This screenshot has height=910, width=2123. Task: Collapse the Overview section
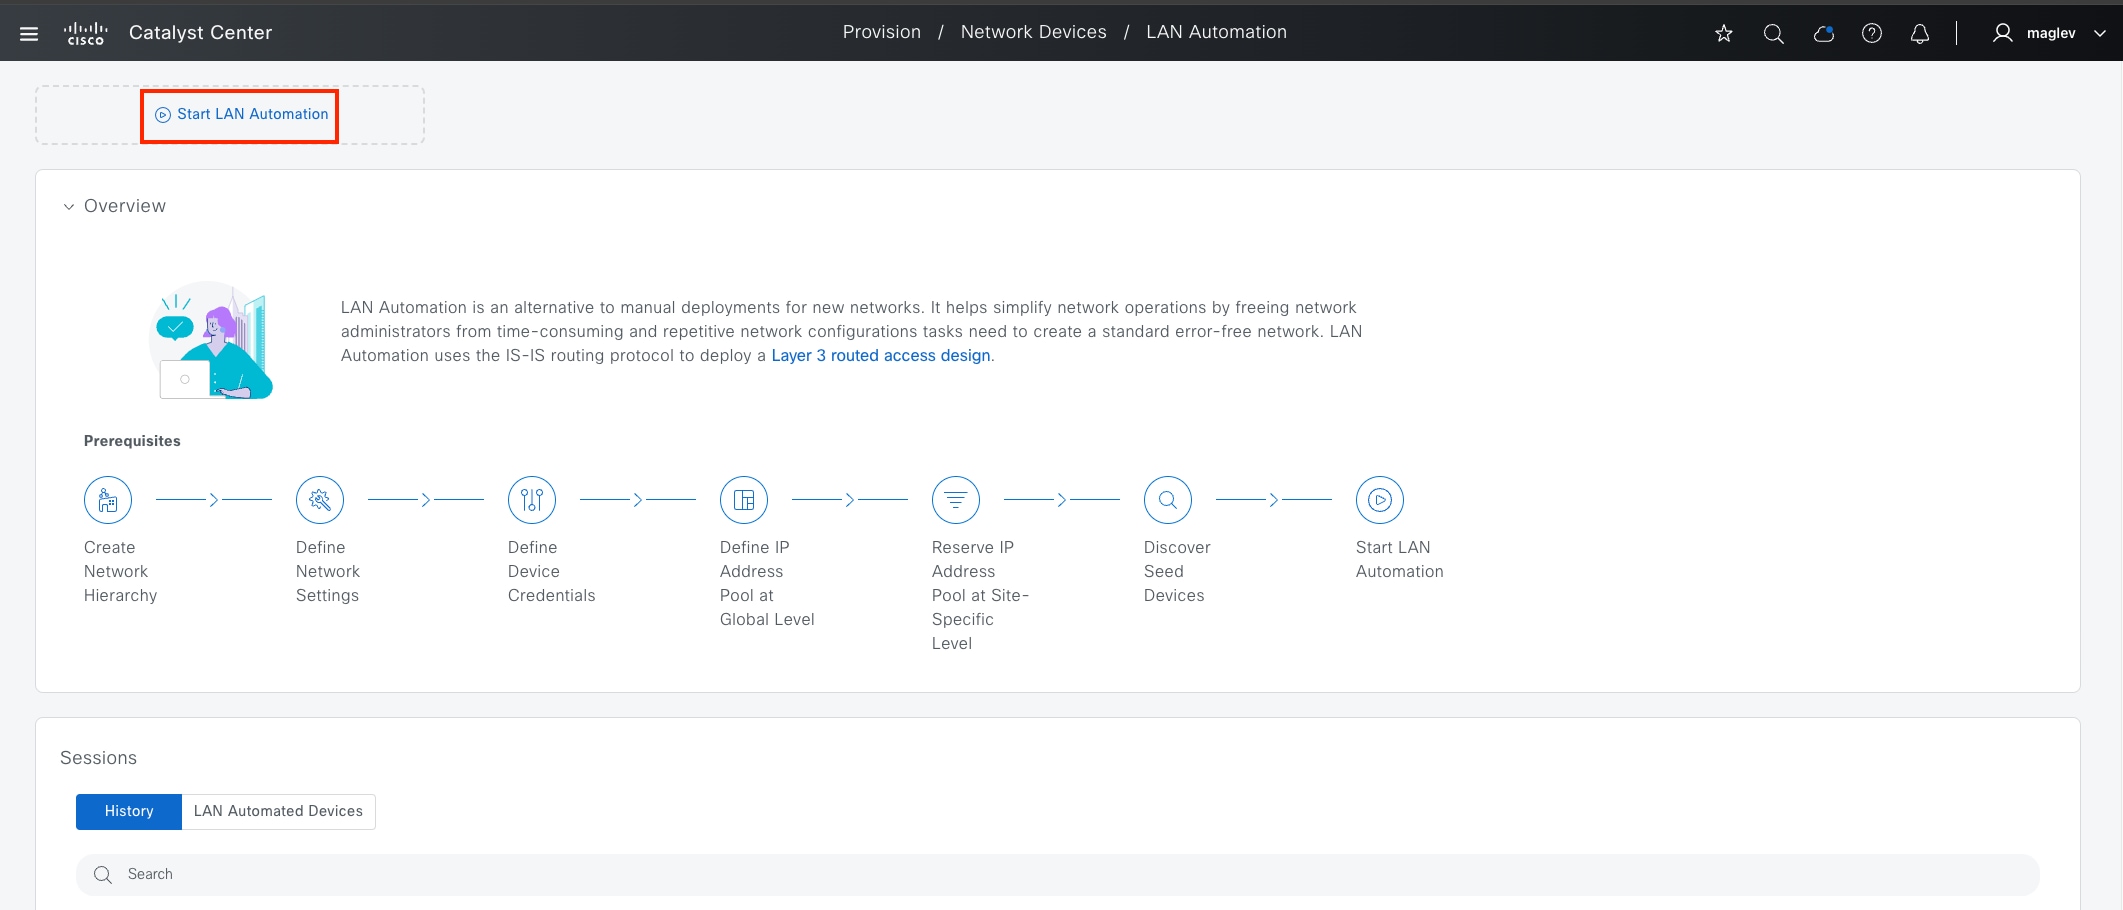point(68,206)
